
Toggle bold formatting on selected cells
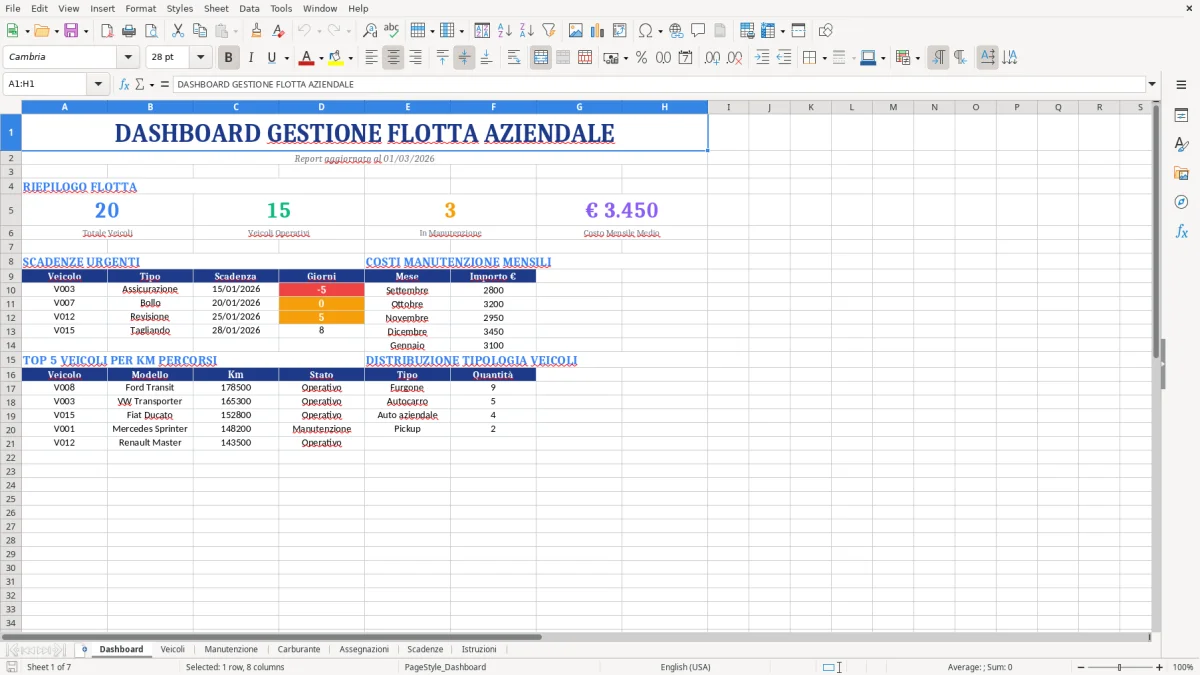[x=228, y=57]
